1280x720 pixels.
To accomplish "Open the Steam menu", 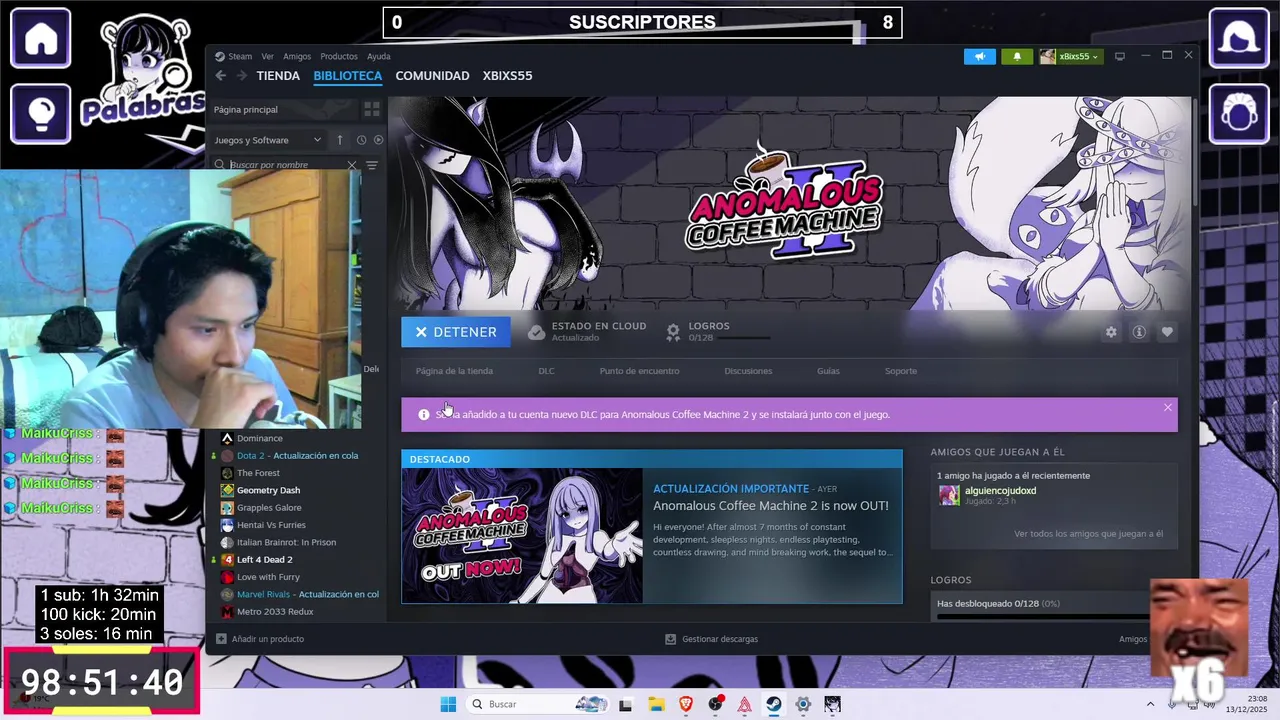I will click(240, 56).
